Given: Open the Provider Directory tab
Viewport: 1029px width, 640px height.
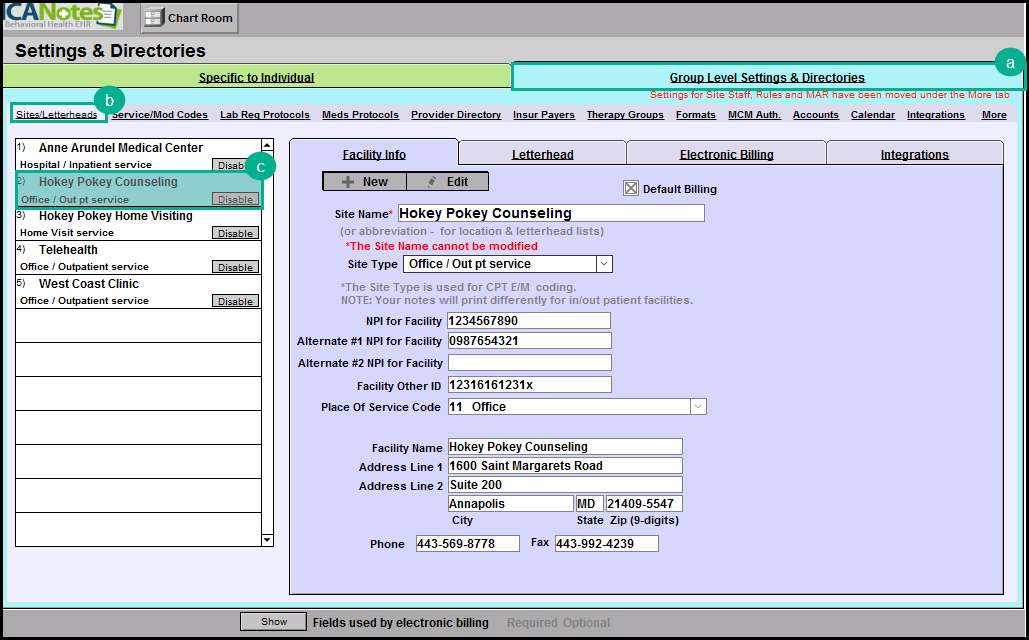Looking at the screenshot, I should (456, 115).
